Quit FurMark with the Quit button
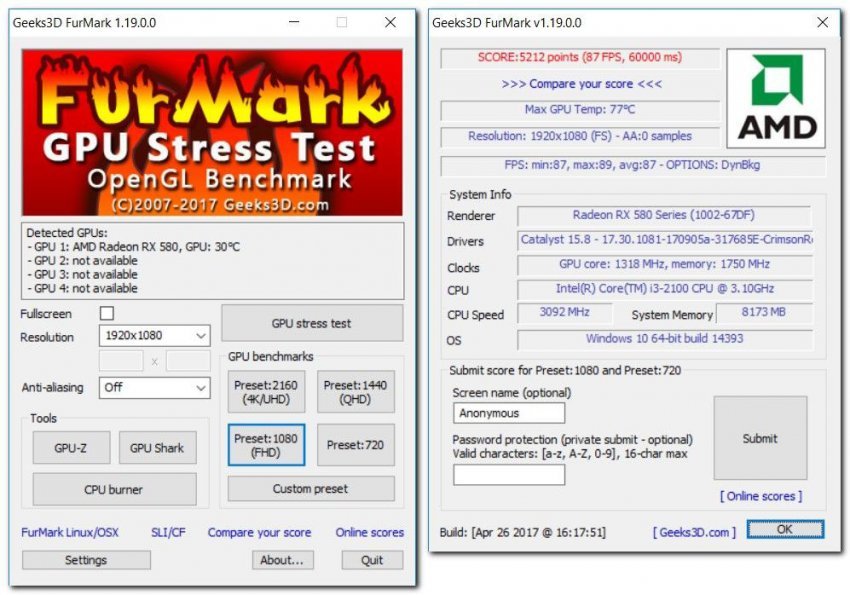This screenshot has width=850, height=595. pyautogui.click(x=372, y=560)
